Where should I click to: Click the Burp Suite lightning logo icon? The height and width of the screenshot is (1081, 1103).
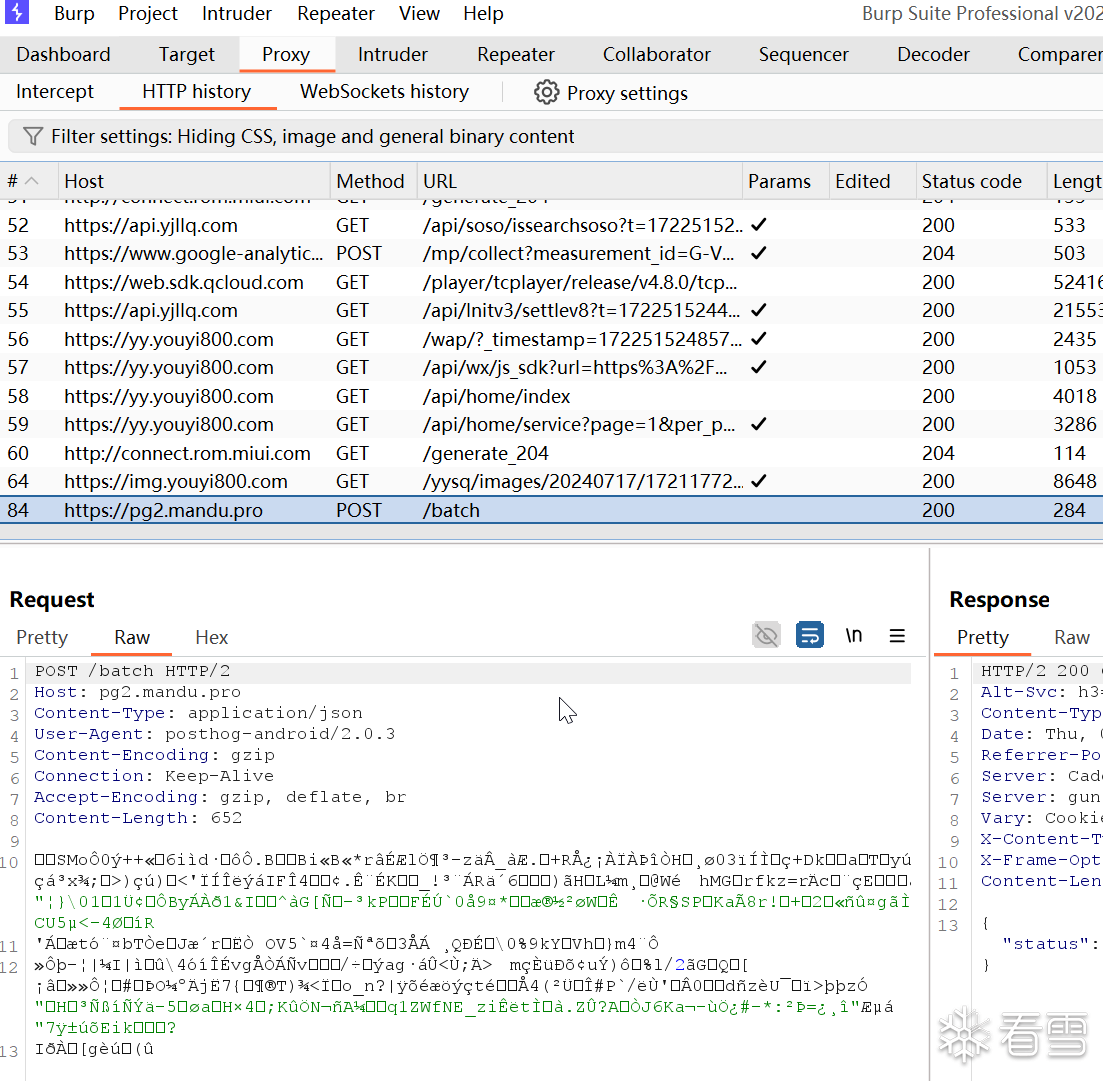(17, 12)
